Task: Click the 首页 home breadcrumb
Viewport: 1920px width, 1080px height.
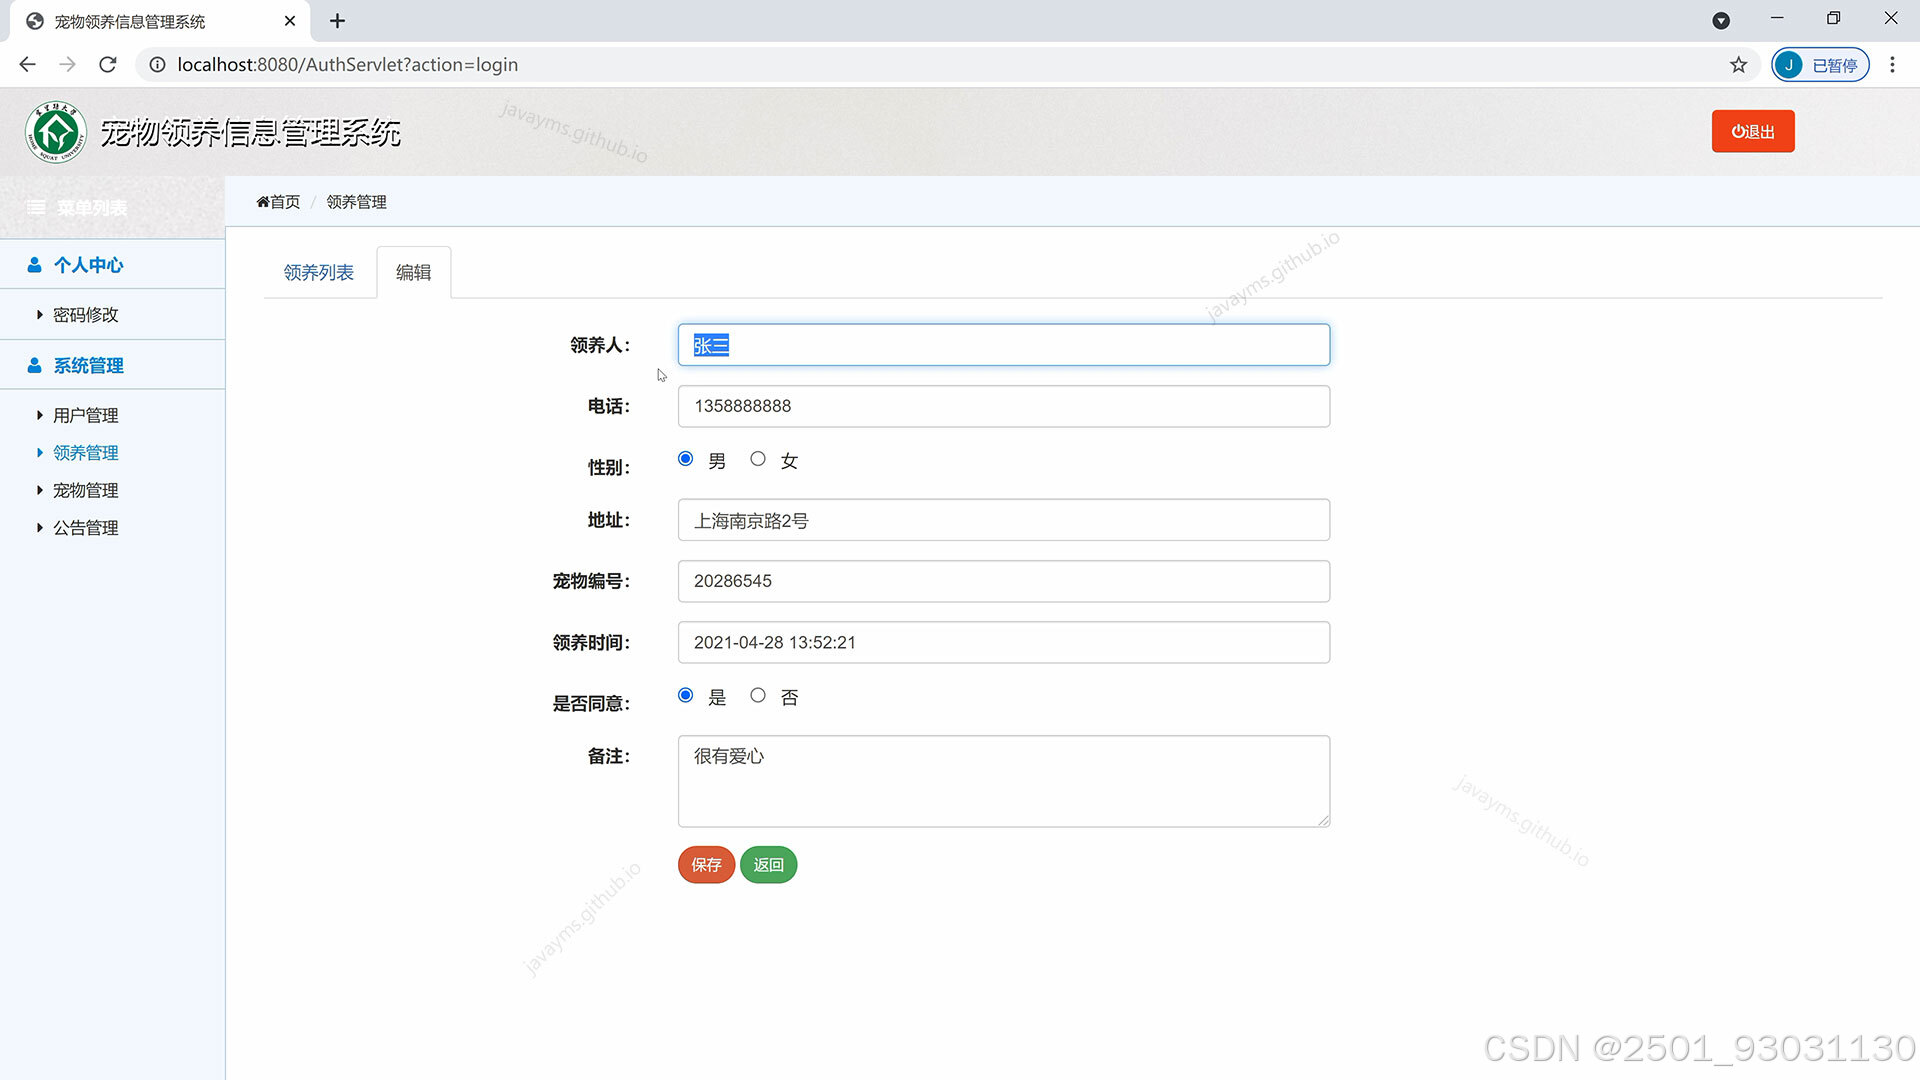Action: tap(278, 202)
